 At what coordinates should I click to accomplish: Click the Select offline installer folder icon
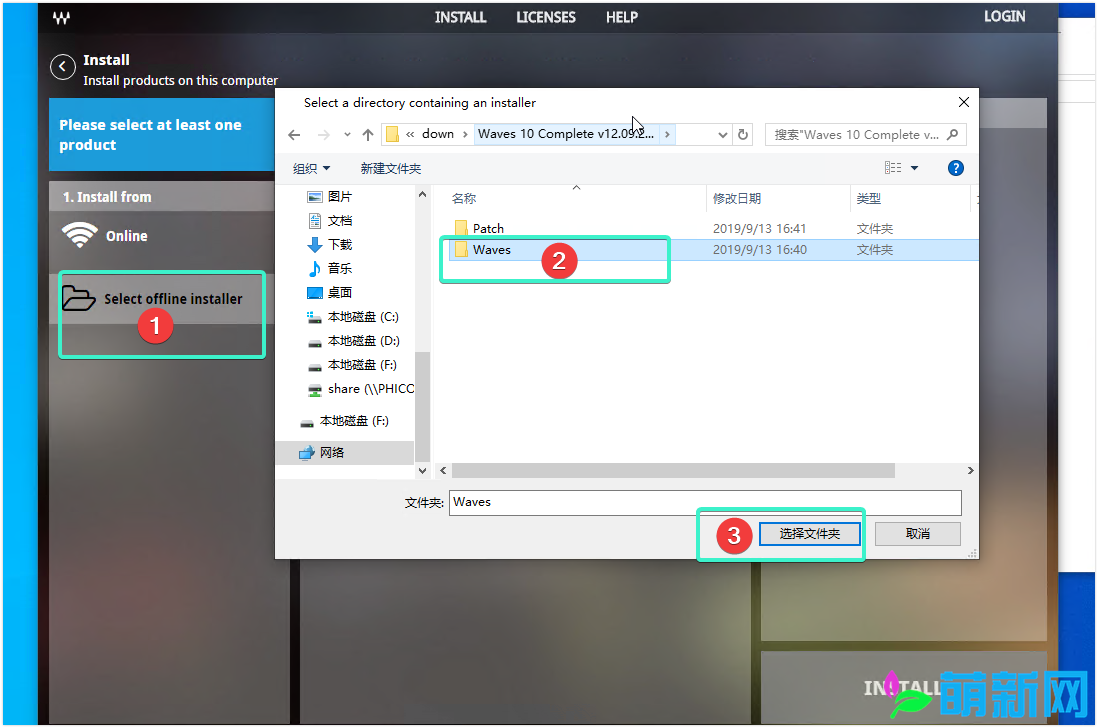pyautogui.click(x=78, y=298)
